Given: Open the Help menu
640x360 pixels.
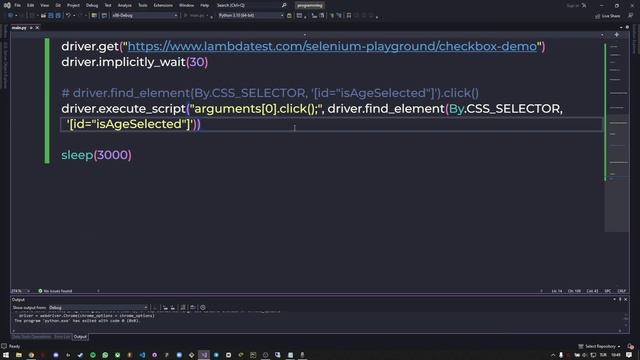Looking at the screenshot, I should pos(204,5).
